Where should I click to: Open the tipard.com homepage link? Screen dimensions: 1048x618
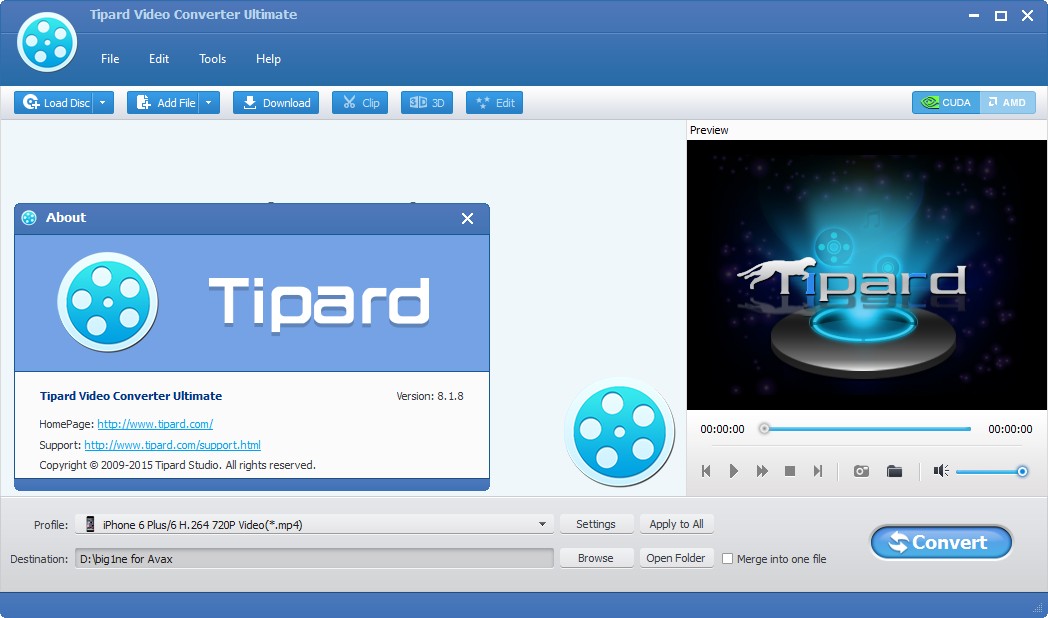(x=155, y=424)
